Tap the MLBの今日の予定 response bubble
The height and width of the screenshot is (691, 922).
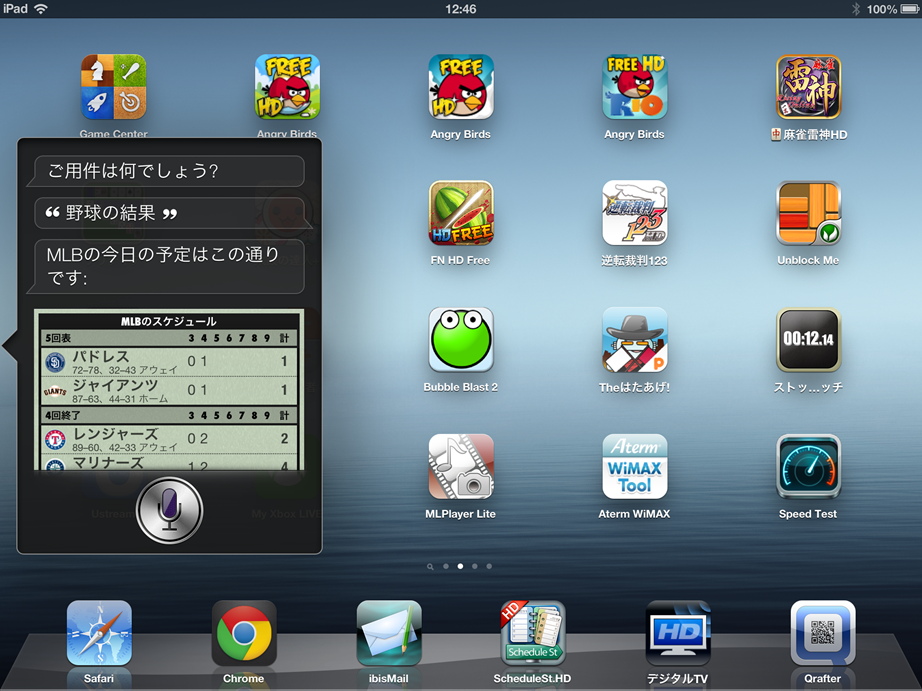166,266
